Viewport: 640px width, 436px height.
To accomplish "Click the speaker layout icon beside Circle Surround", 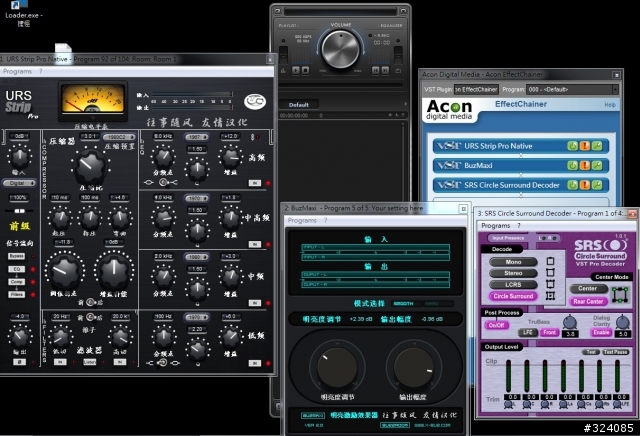I will (550, 296).
